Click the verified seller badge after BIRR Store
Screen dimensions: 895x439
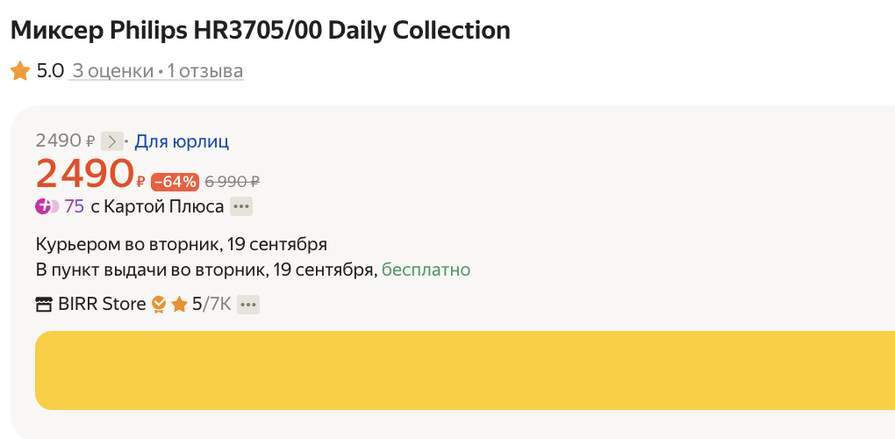point(158,304)
